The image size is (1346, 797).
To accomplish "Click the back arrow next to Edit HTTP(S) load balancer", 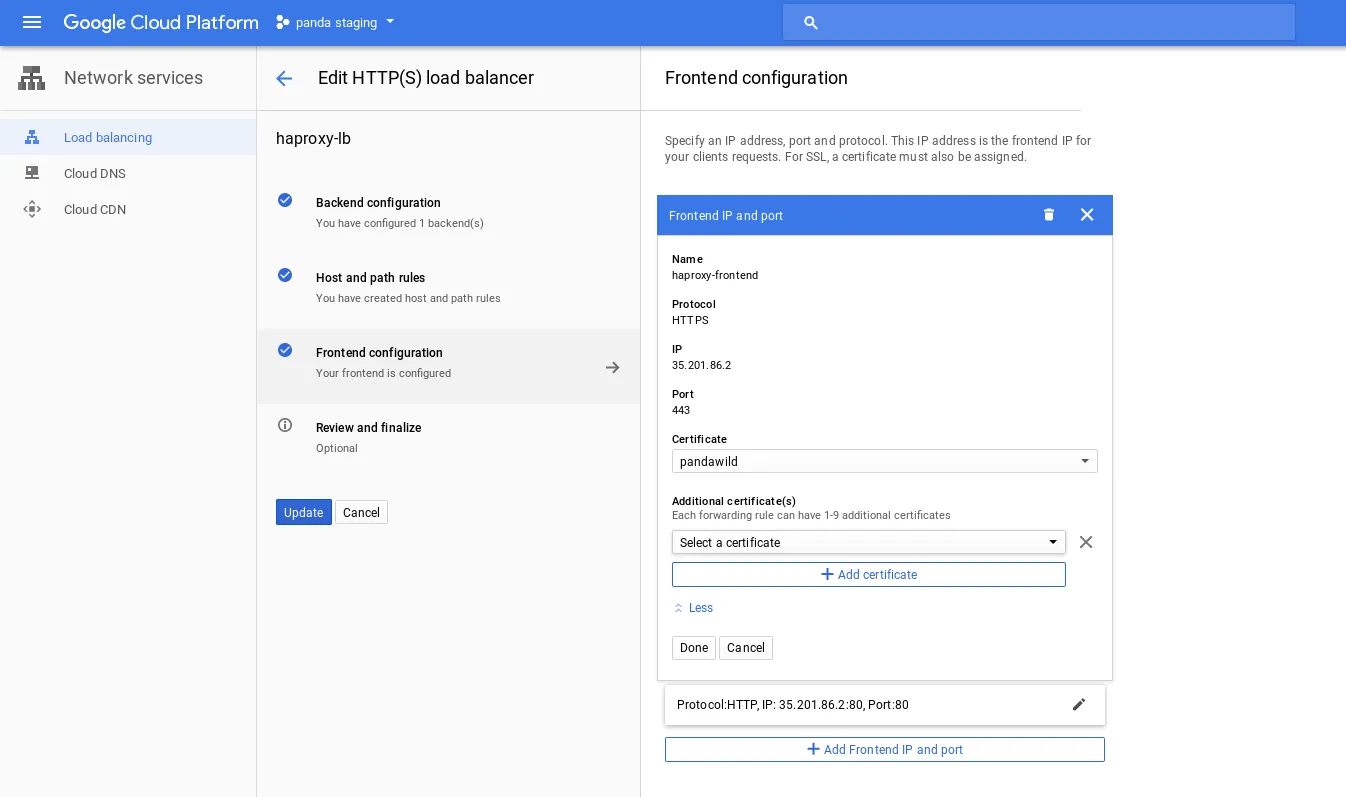I will [x=284, y=78].
